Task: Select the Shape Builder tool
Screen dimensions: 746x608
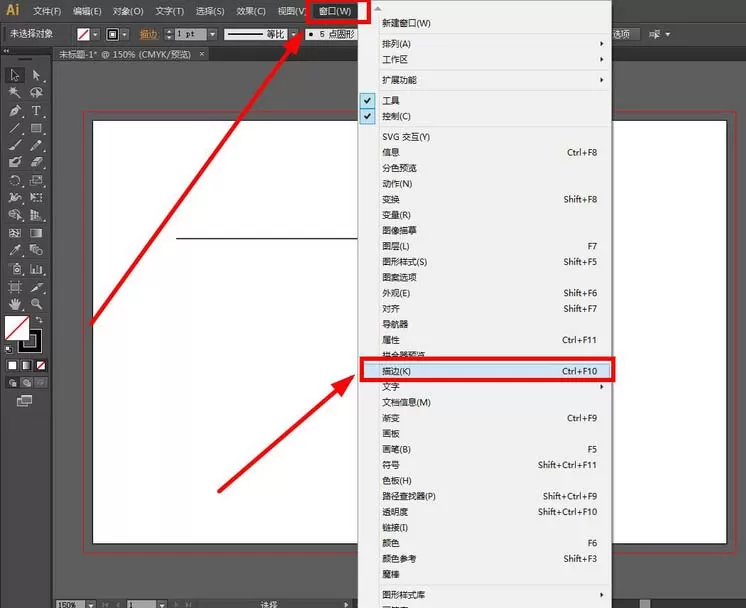Action: coord(15,215)
